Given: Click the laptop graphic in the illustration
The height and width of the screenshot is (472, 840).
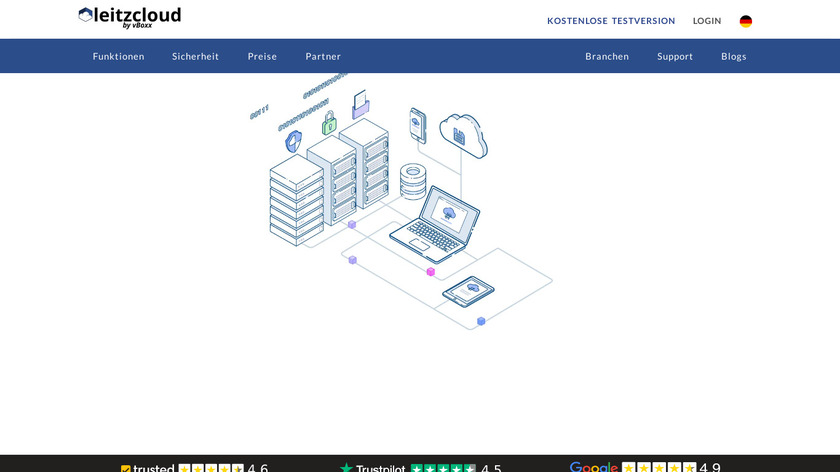Looking at the screenshot, I should (x=435, y=225).
